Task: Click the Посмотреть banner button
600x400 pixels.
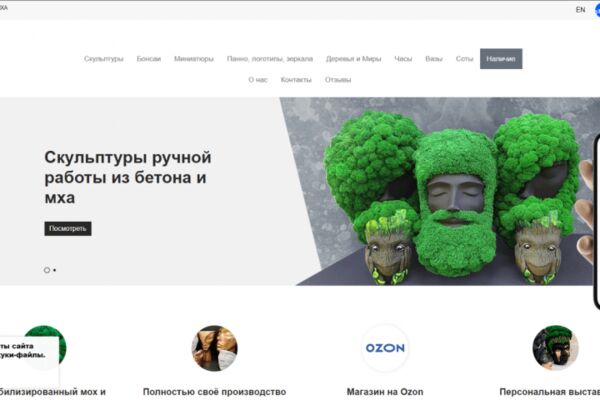Action: [x=68, y=229]
